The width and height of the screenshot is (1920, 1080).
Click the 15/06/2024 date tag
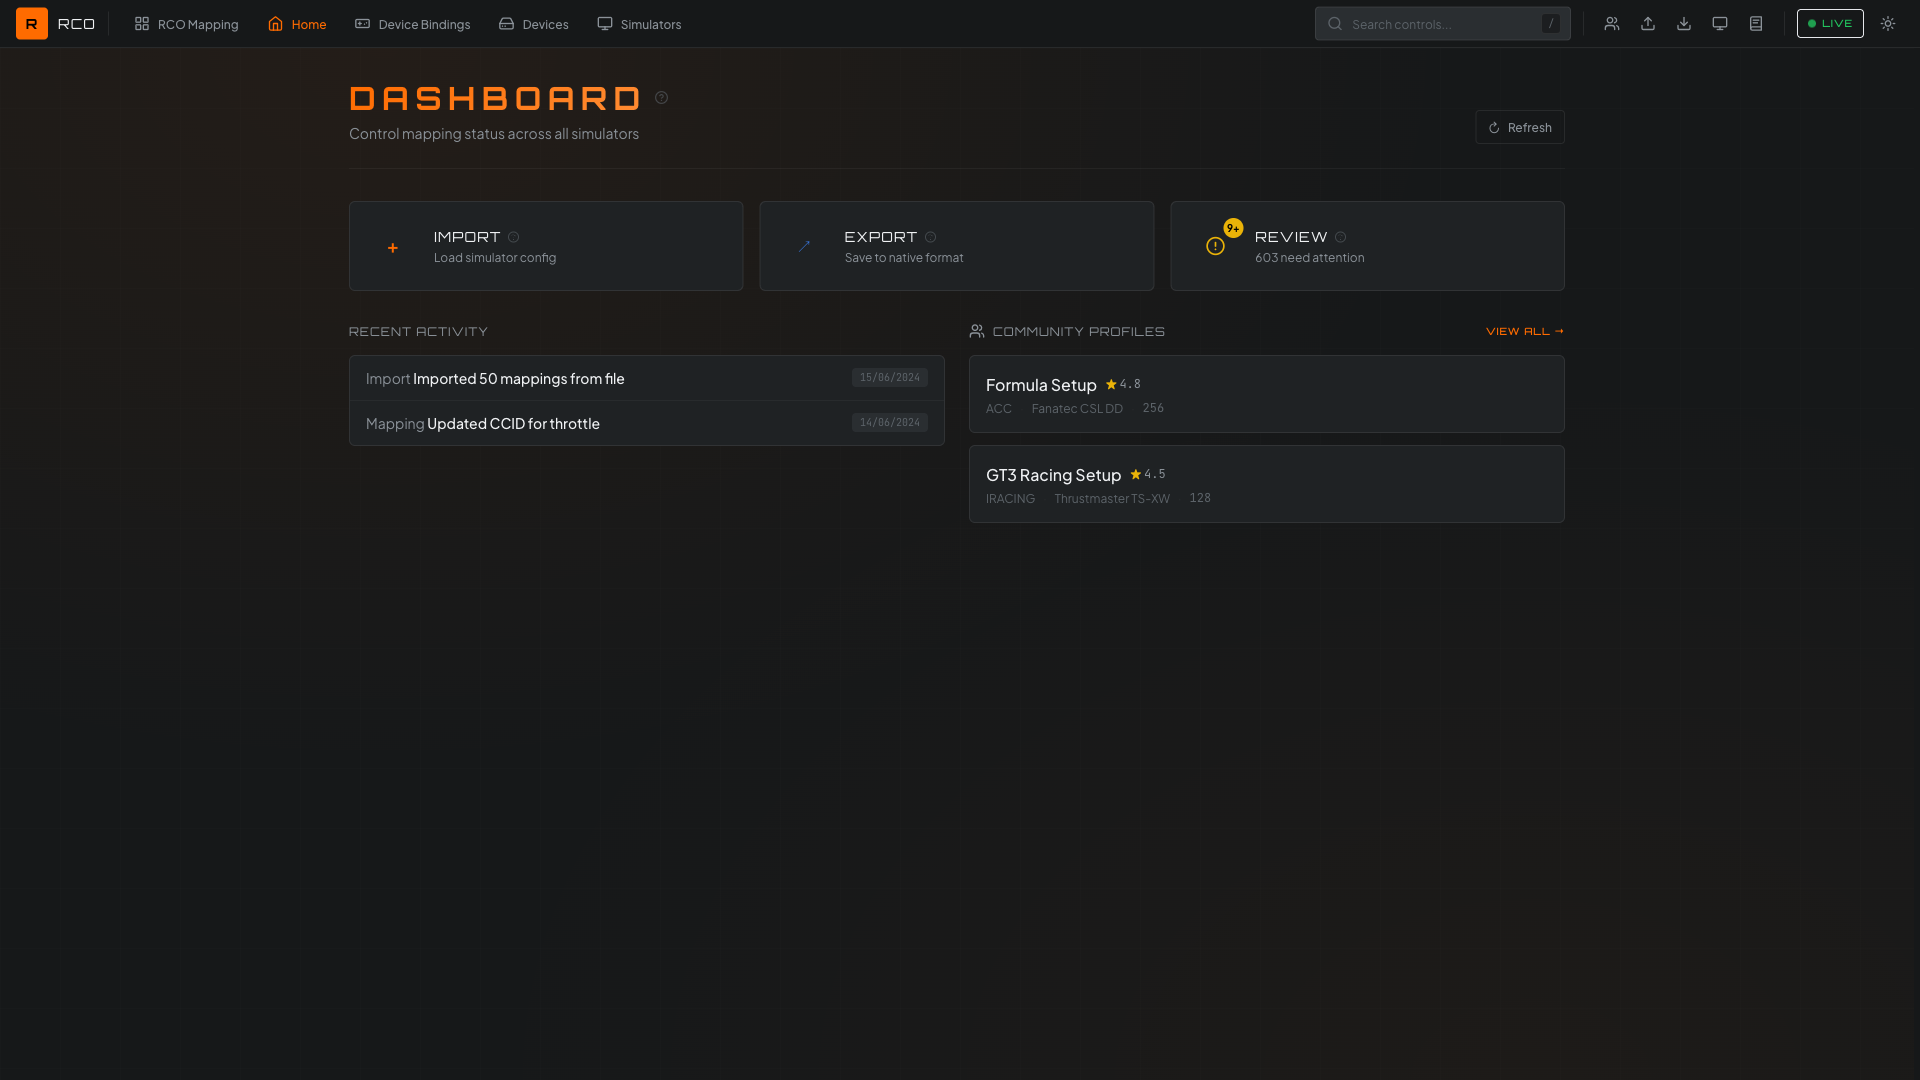coord(890,378)
